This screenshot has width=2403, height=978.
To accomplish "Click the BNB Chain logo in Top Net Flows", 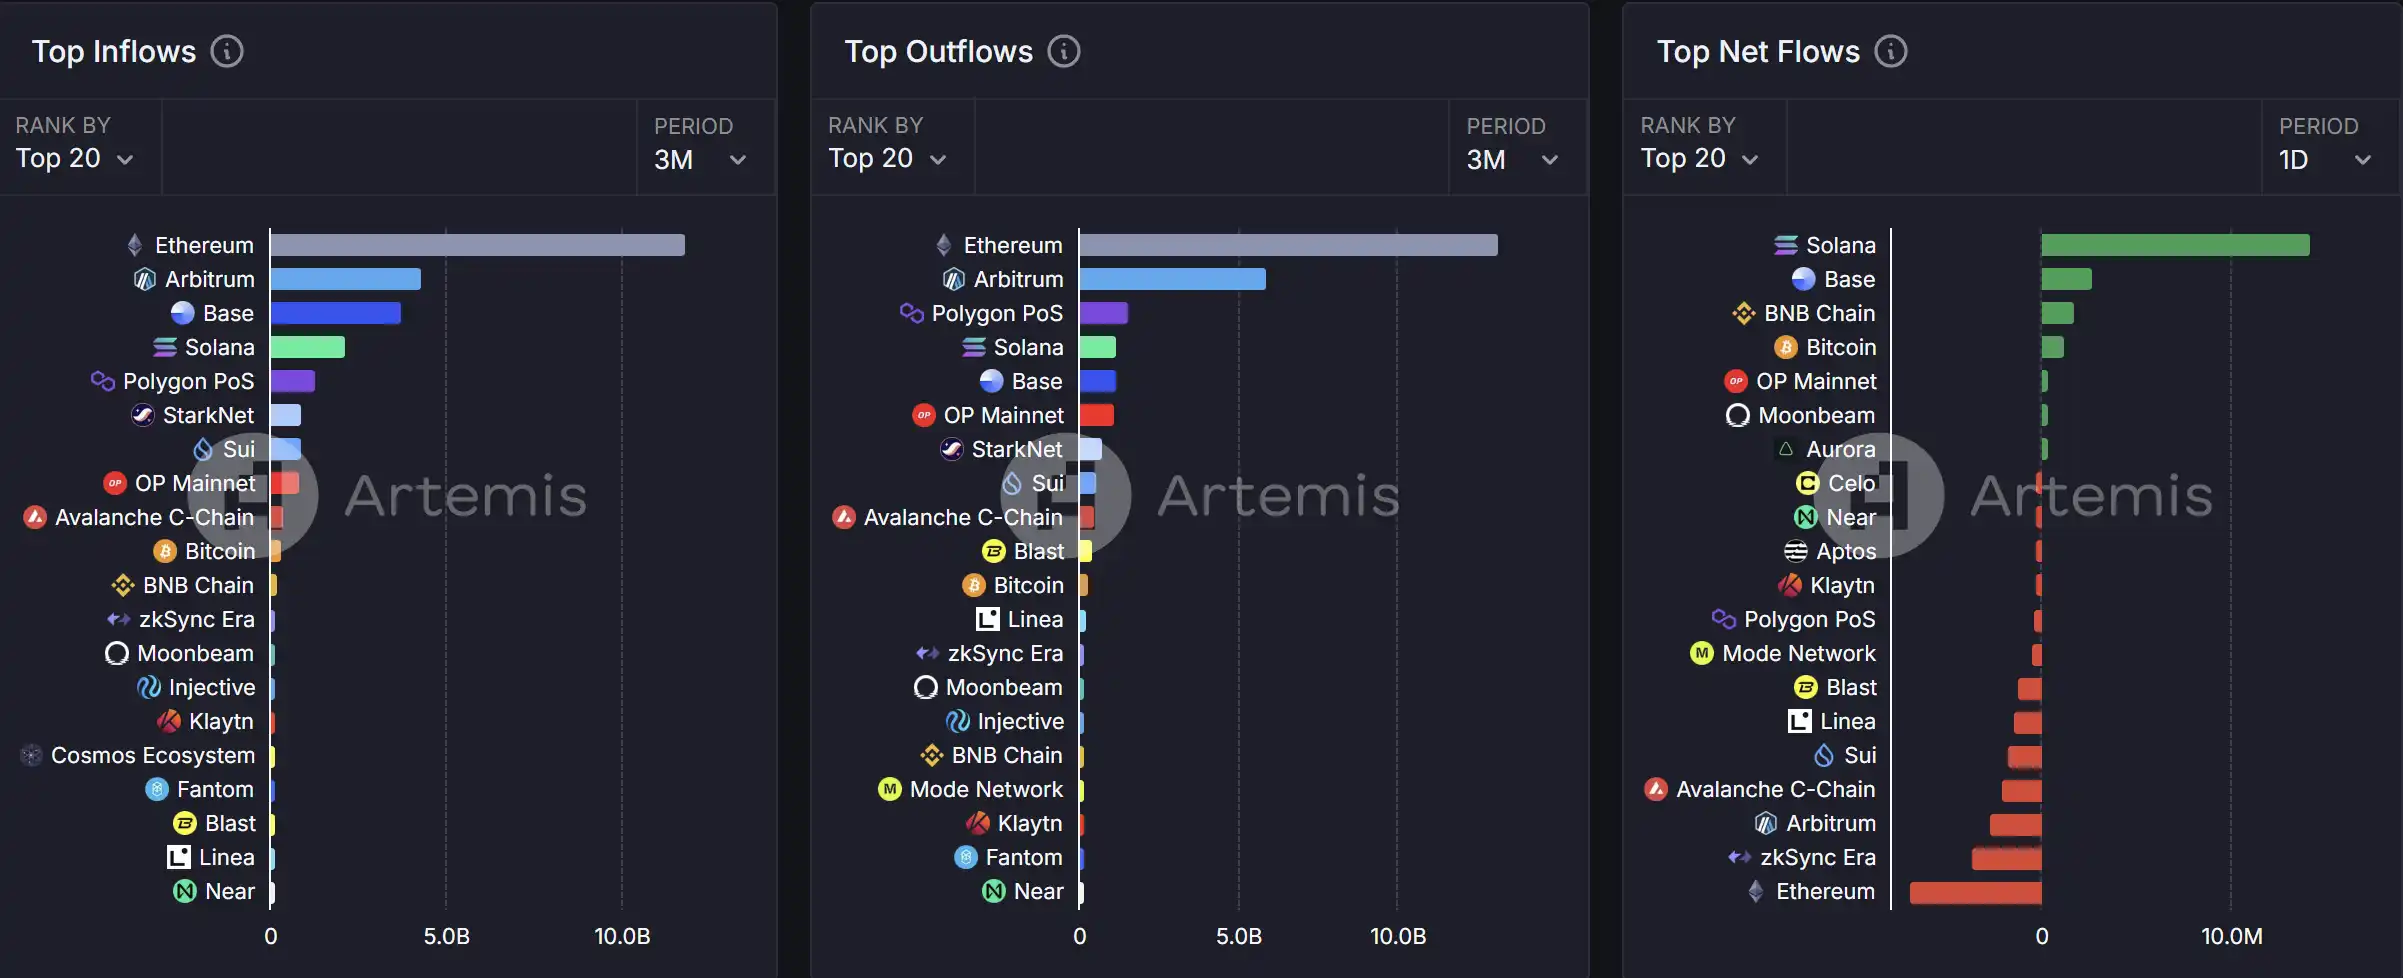I will [1744, 313].
